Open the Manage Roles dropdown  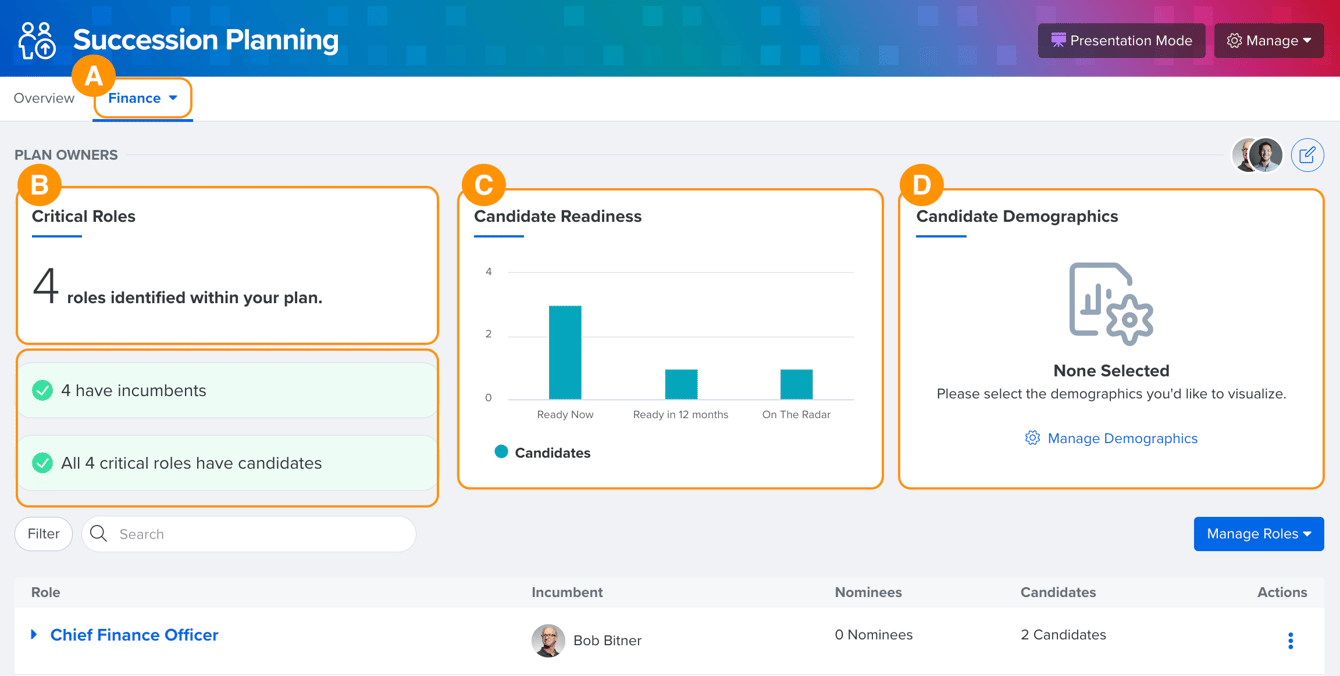(1259, 534)
